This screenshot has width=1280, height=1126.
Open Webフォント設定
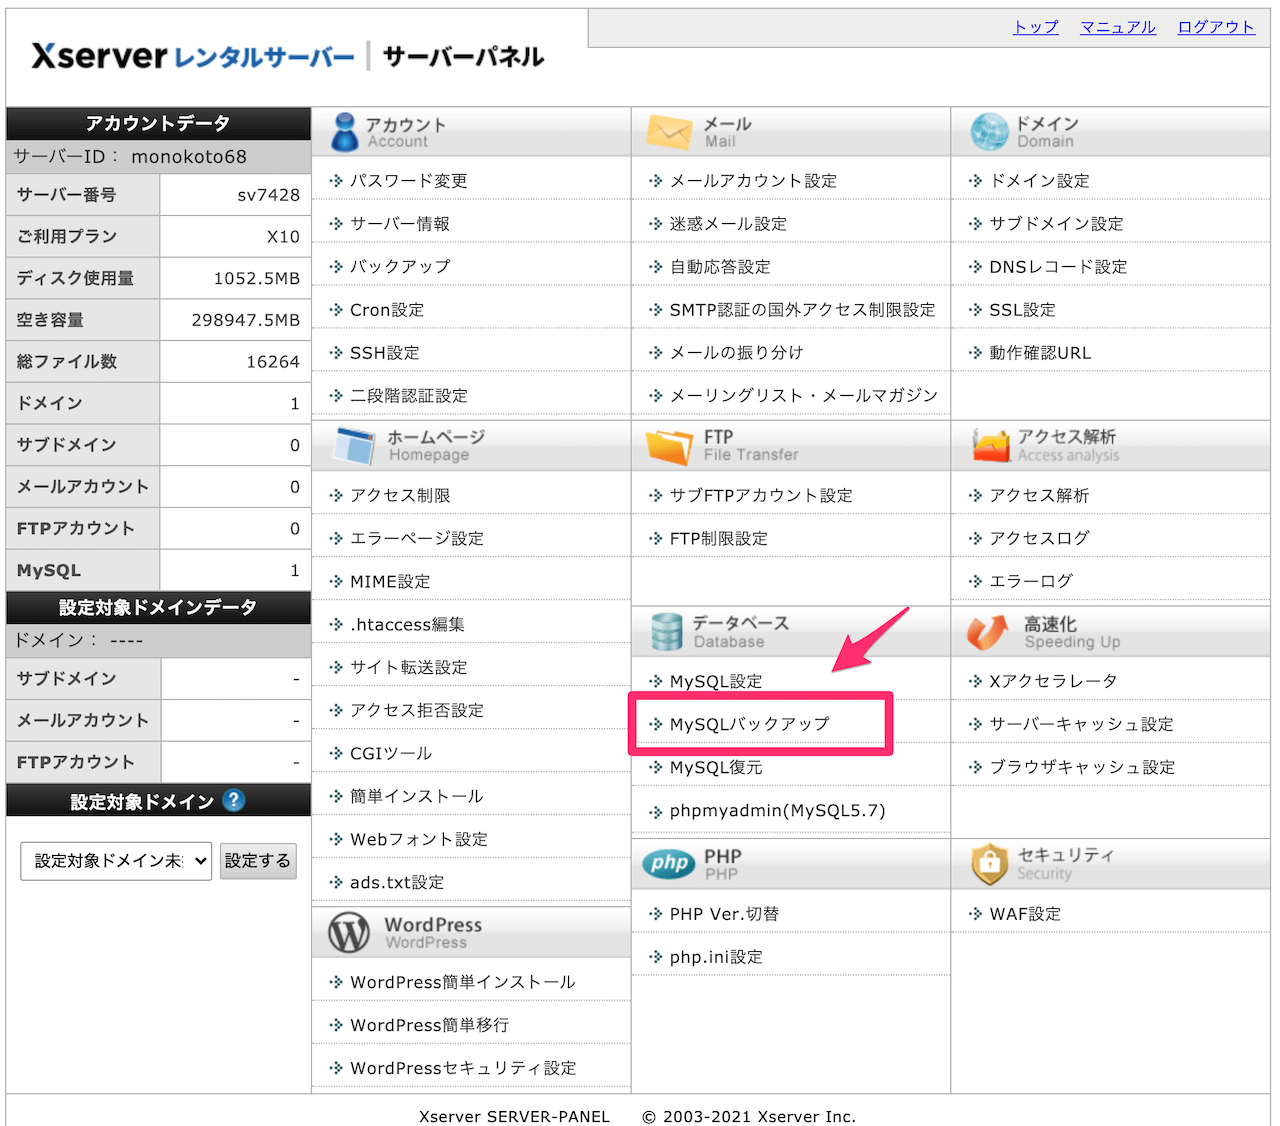(419, 840)
